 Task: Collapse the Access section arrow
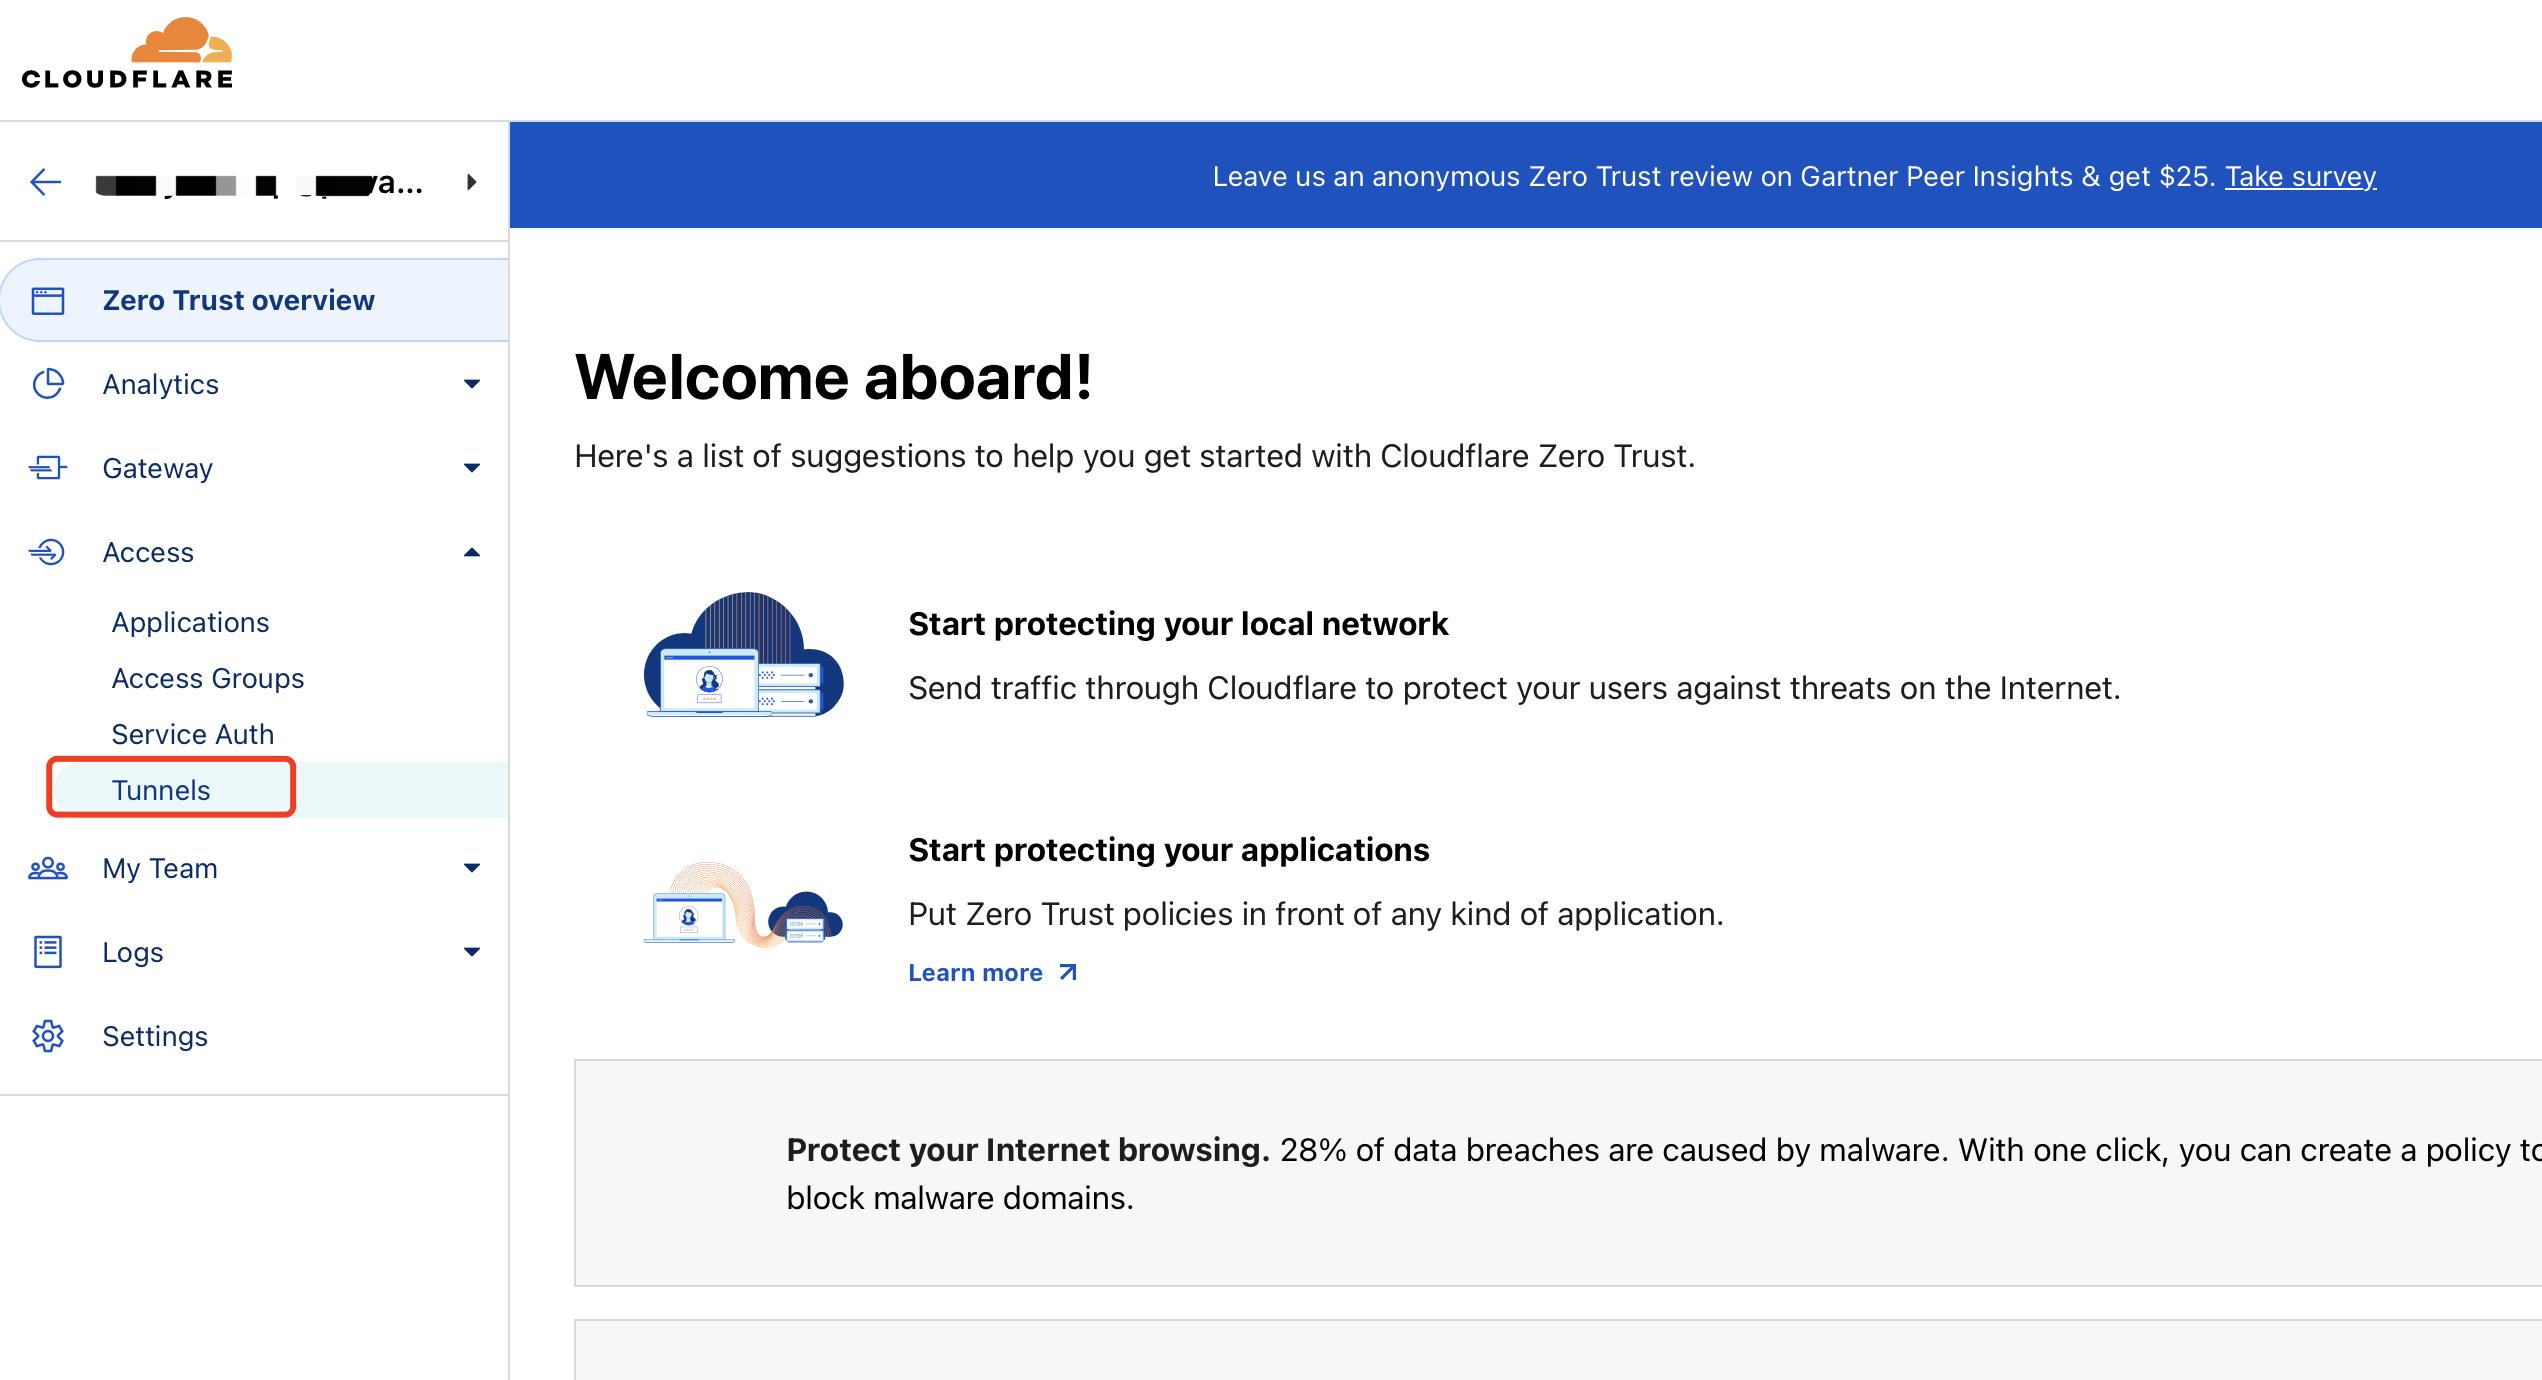point(472,552)
